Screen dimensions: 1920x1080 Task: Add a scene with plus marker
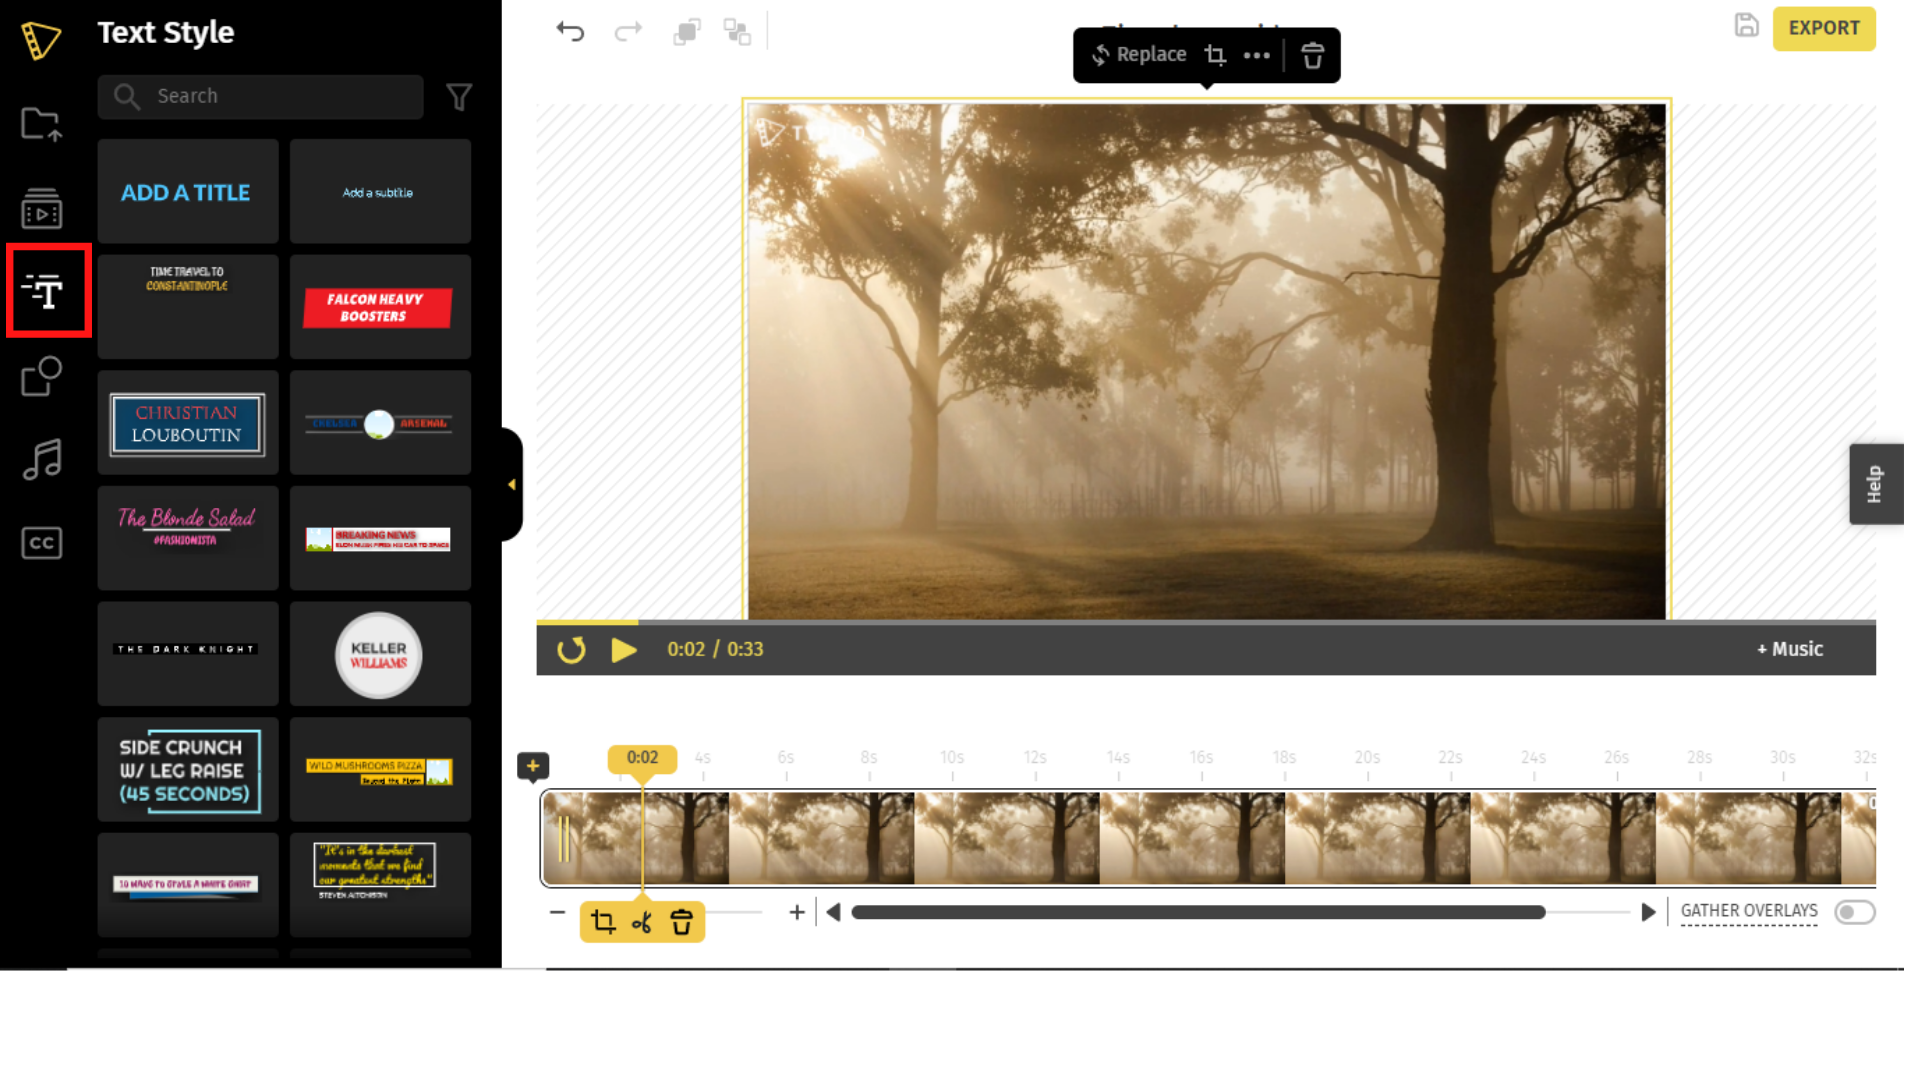[x=533, y=767]
